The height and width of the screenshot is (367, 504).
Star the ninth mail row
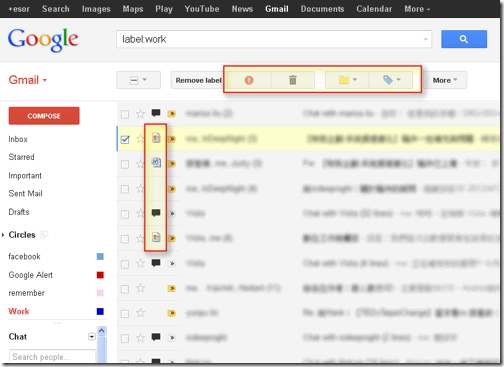point(140,313)
